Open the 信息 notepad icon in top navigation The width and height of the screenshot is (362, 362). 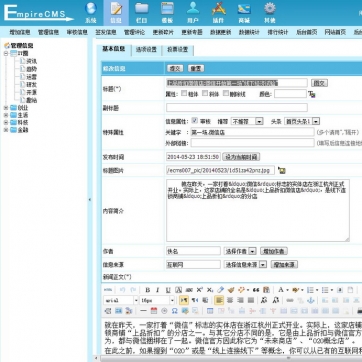point(116,9)
